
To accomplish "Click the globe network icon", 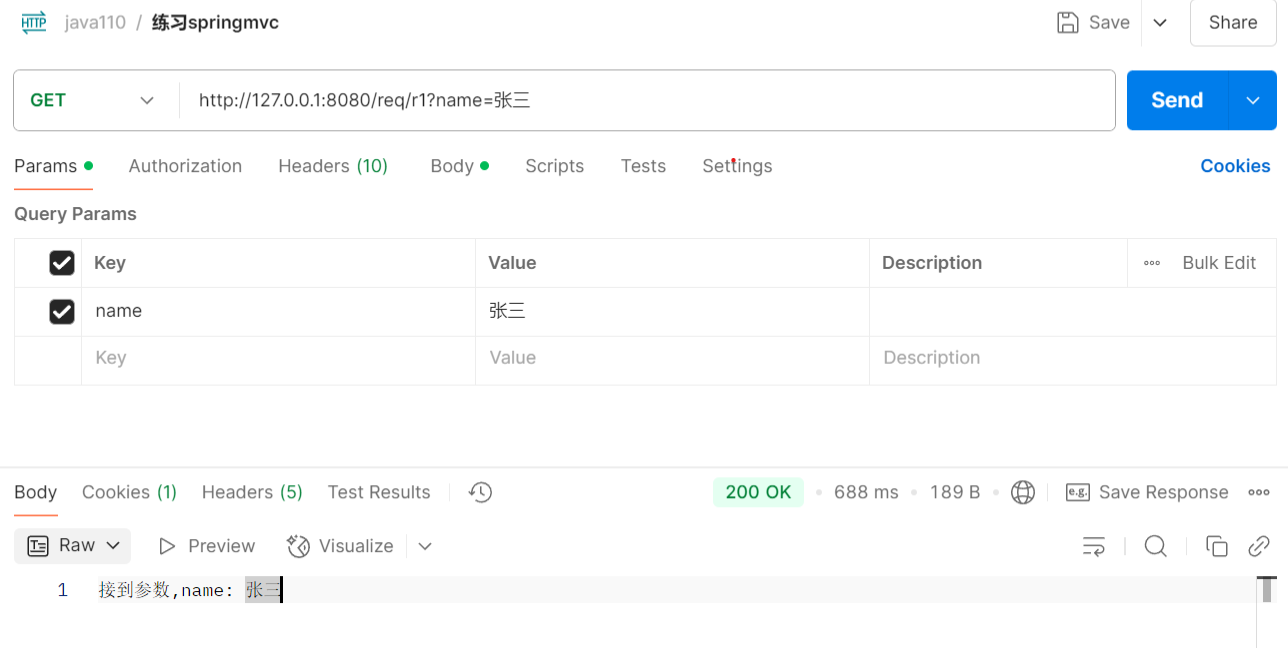I will click(1022, 492).
